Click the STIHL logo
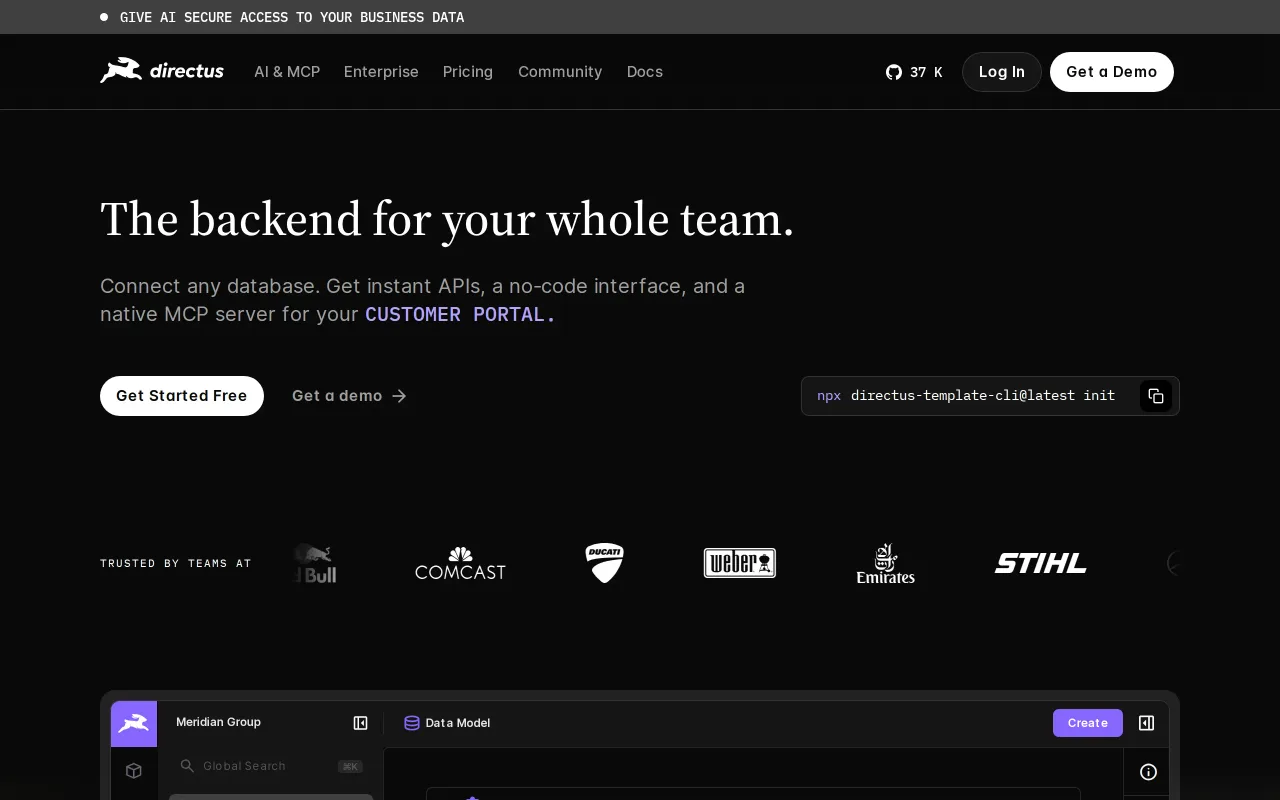Image resolution: width=1280 pixels, height=800 pixels. coord(1040,564)
